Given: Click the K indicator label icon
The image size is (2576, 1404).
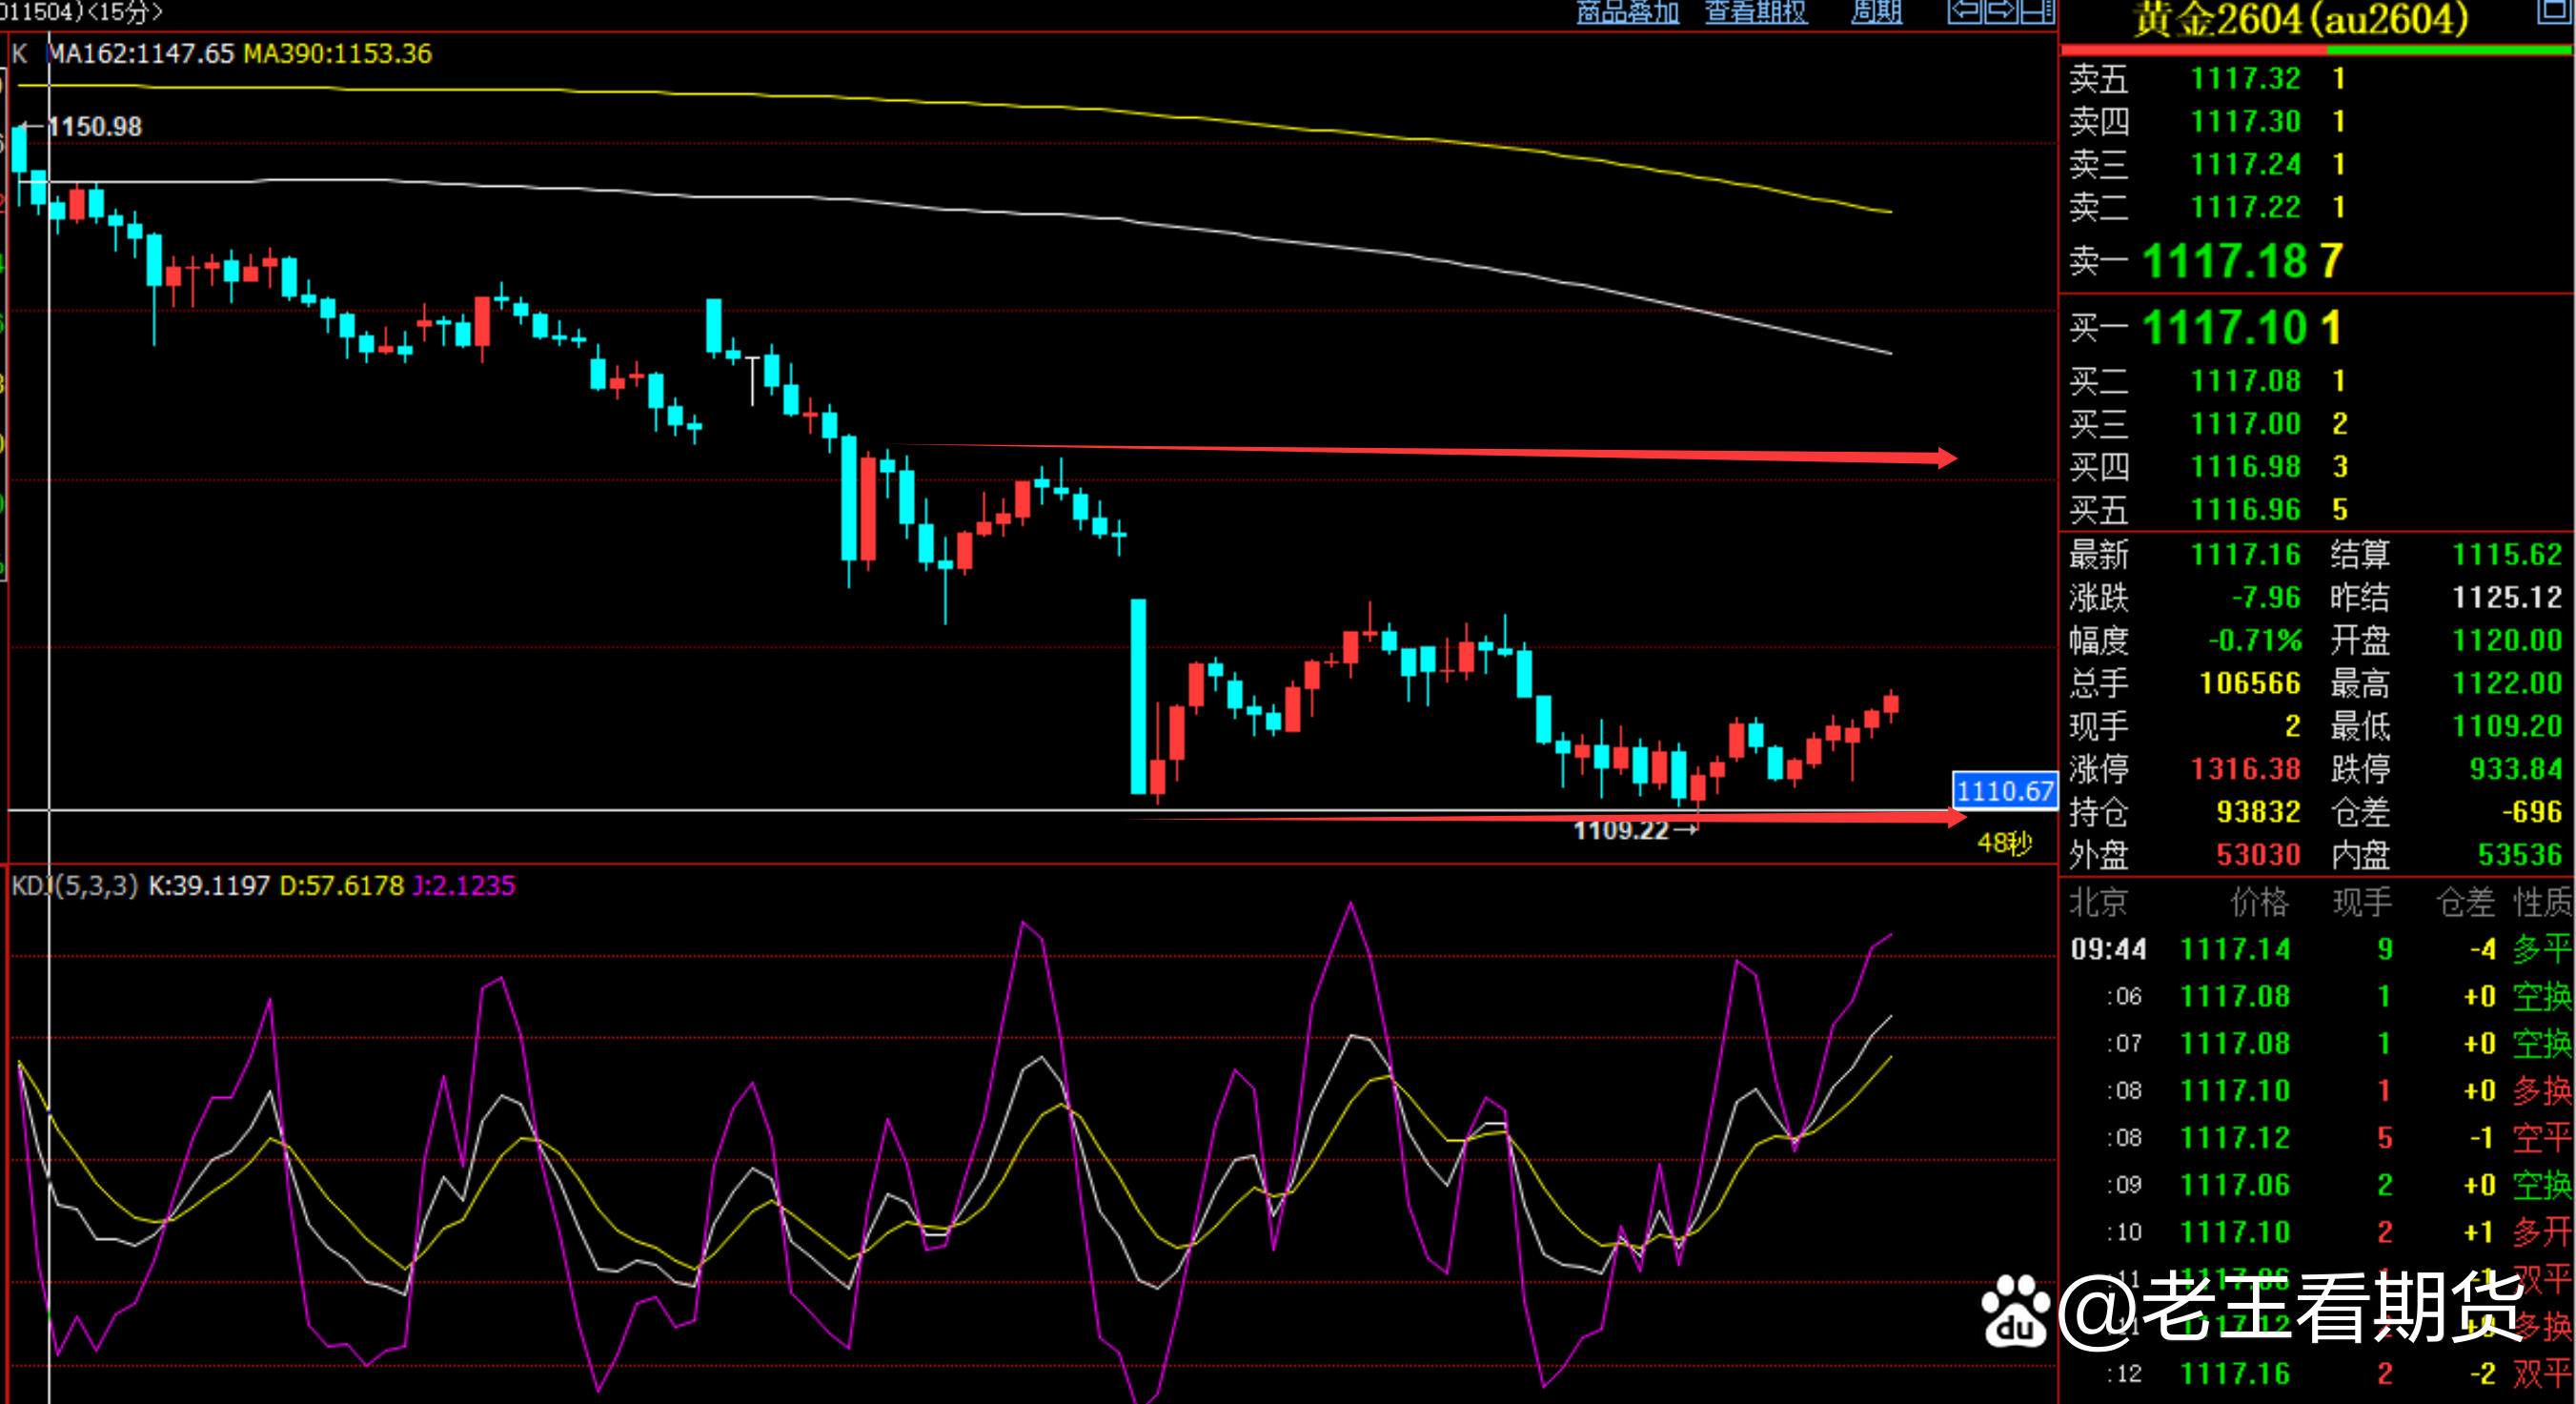Looking at the screenshot, I should click(x=19, y=53).
